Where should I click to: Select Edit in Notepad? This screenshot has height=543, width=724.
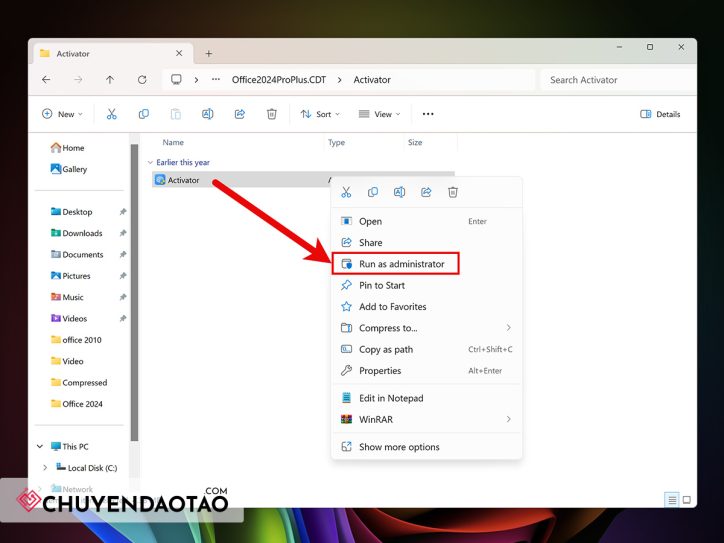tap(427, 398)
